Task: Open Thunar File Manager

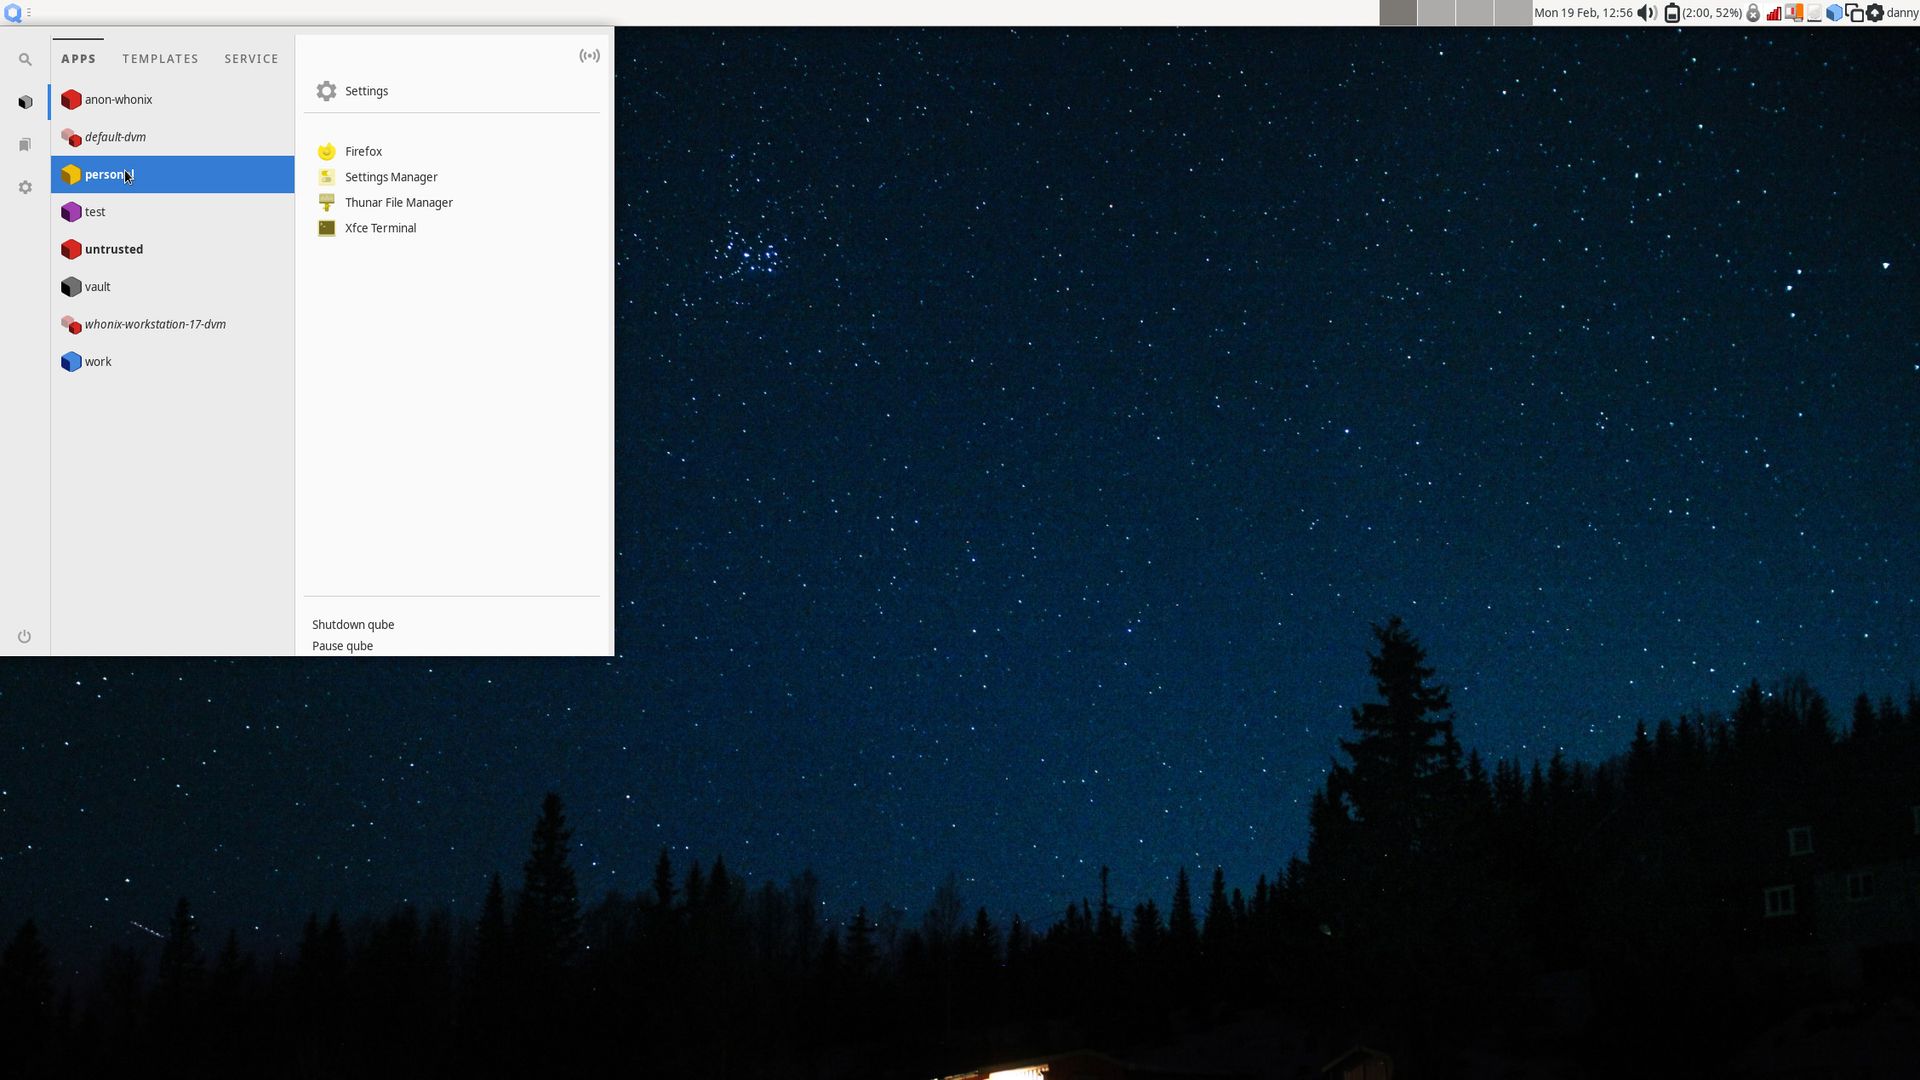Action: coord(398,202)
